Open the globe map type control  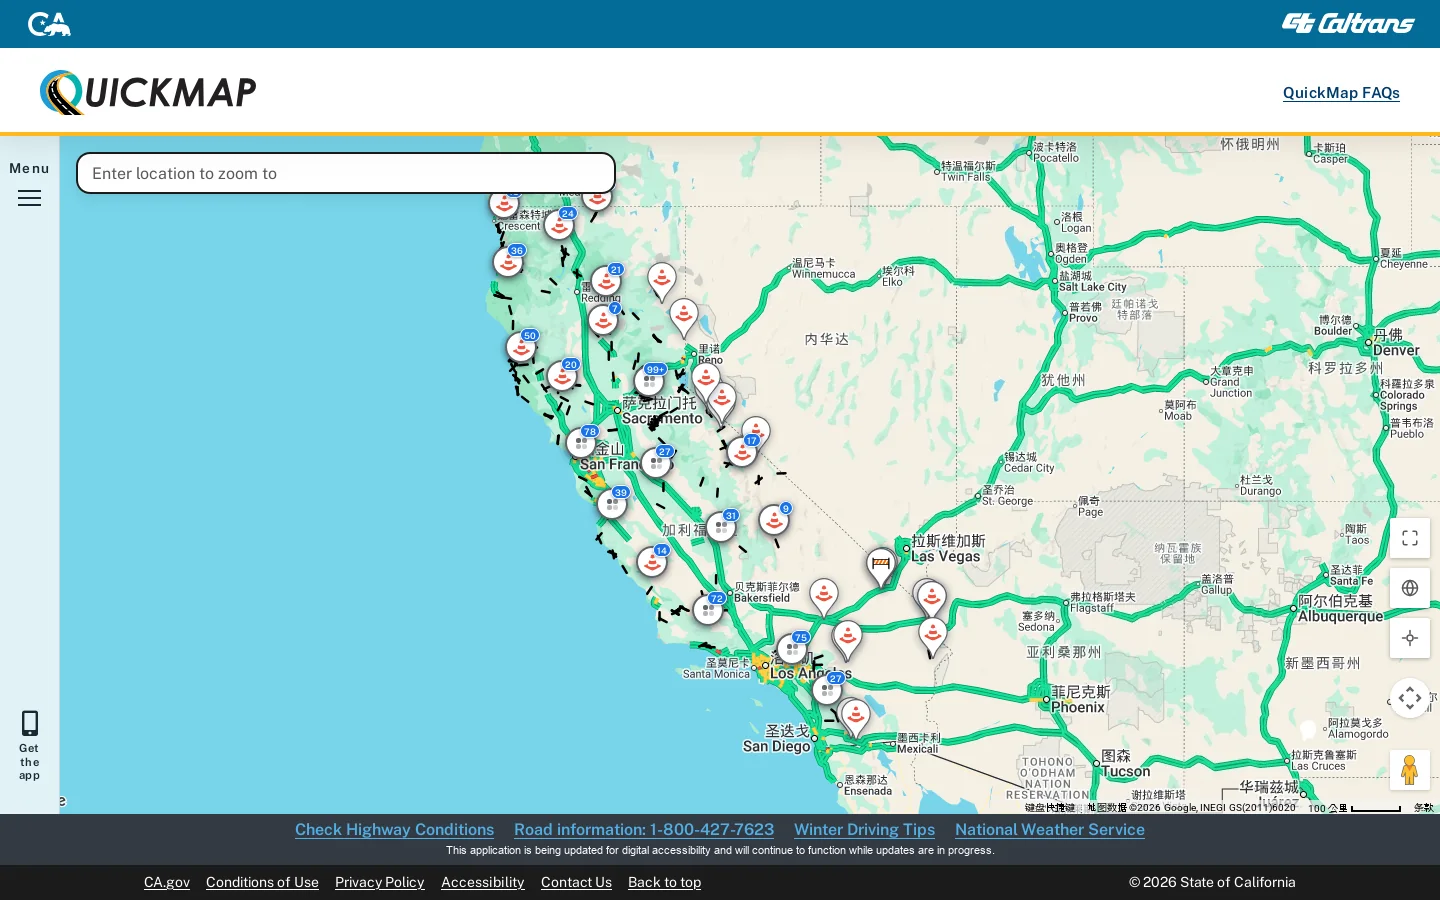click(x=1410, y=588)
